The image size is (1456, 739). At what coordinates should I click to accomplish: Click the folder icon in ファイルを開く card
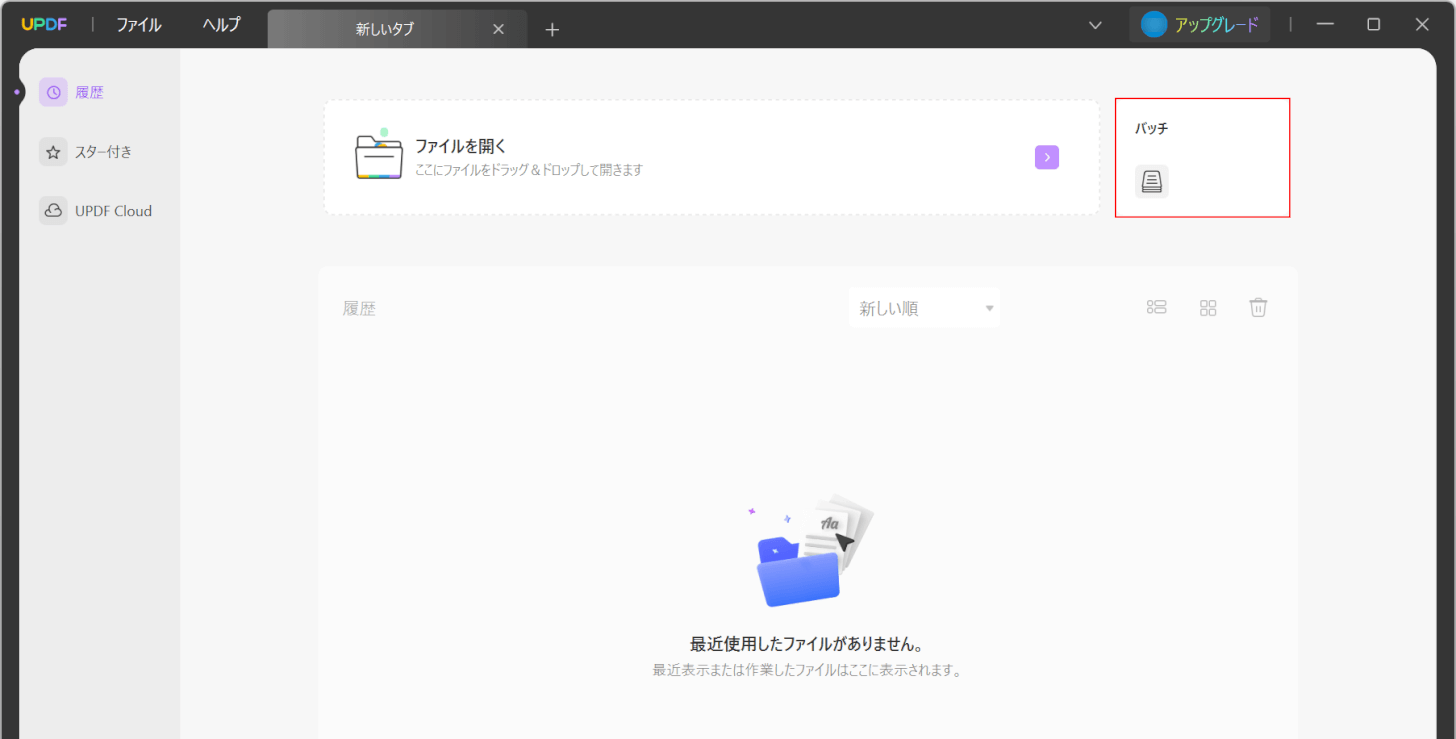379,155
